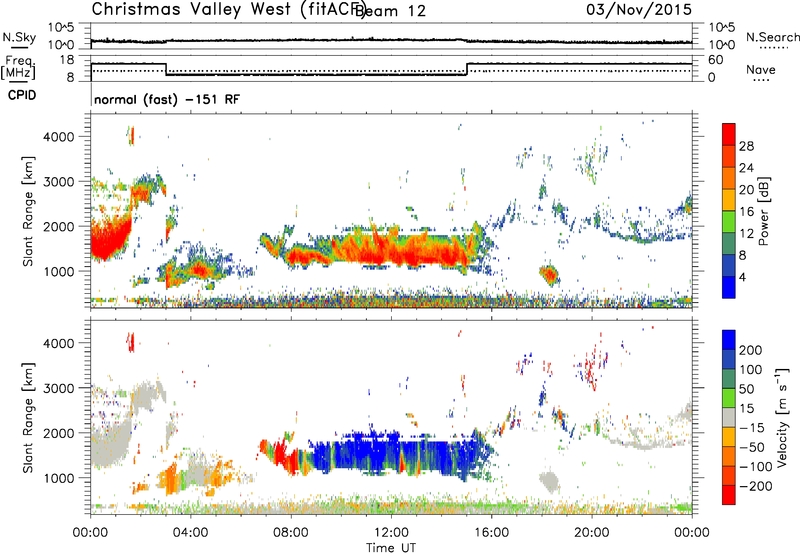Viewport: 800px width, 554px height.
Task: Click the velocity panel 'Slant Range [km]' label
Action: 28,417
